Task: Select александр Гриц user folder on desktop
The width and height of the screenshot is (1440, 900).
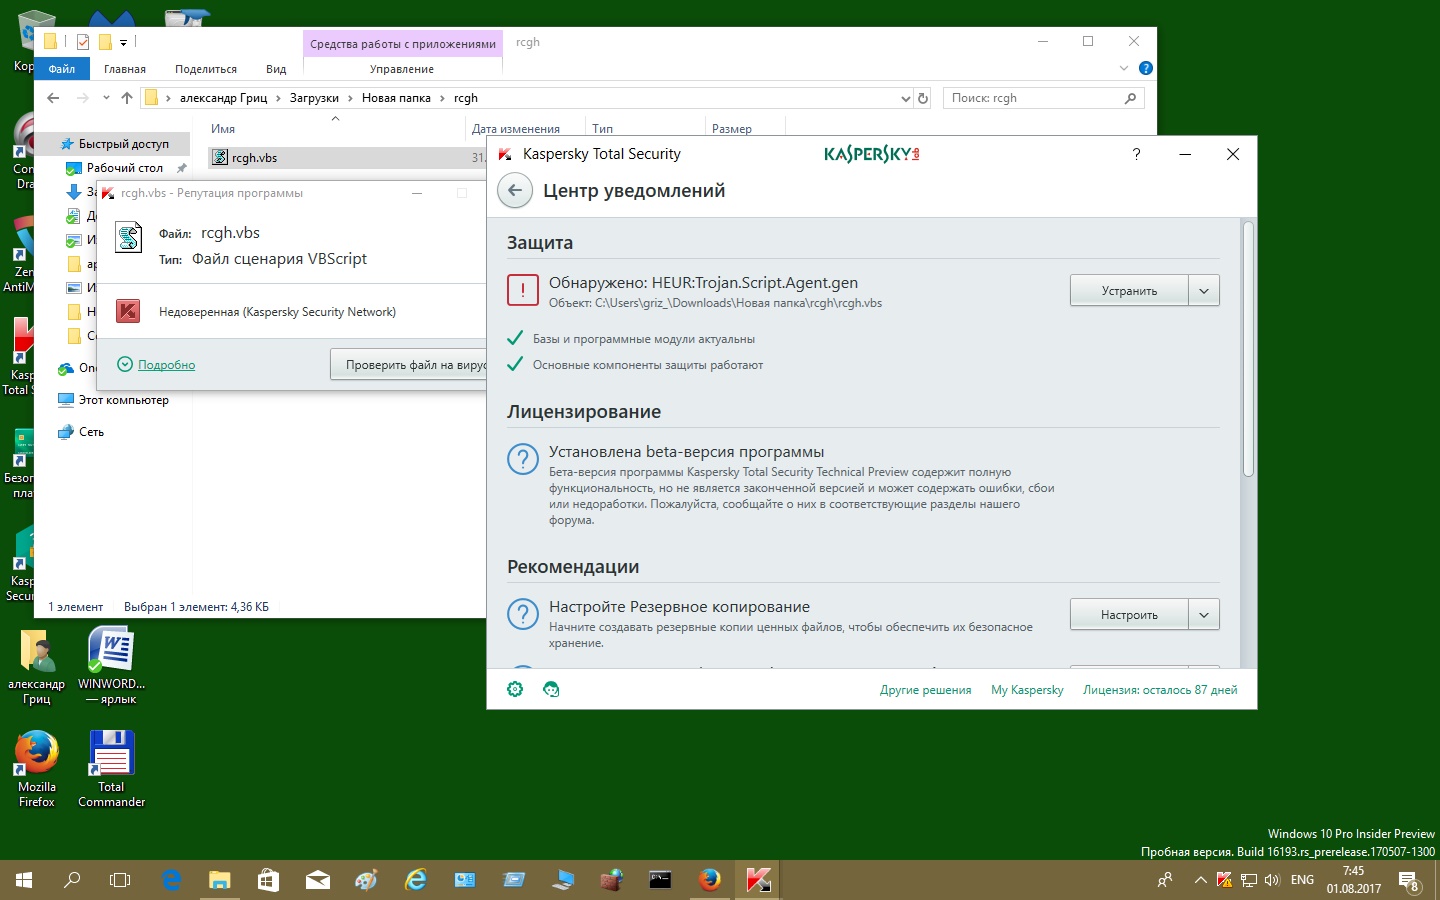Action: pos(37,665)
